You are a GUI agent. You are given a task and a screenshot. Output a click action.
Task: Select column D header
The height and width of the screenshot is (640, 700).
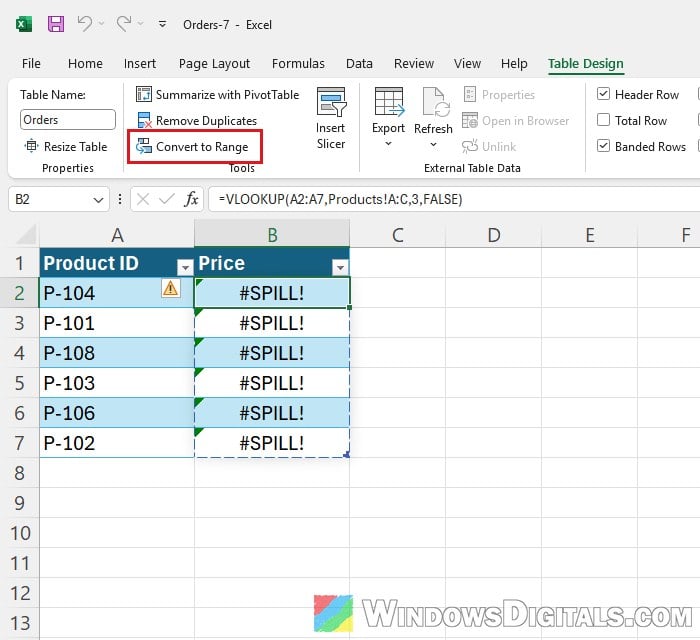pos(494,234)
